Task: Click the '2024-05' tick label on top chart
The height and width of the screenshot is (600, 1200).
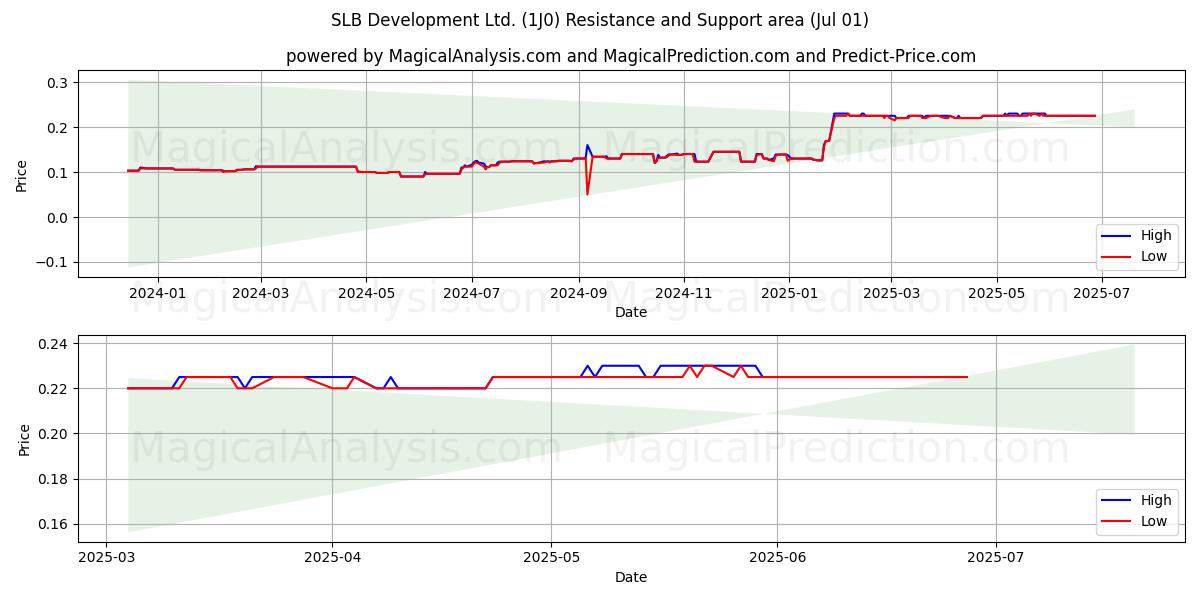Action: 365,293
